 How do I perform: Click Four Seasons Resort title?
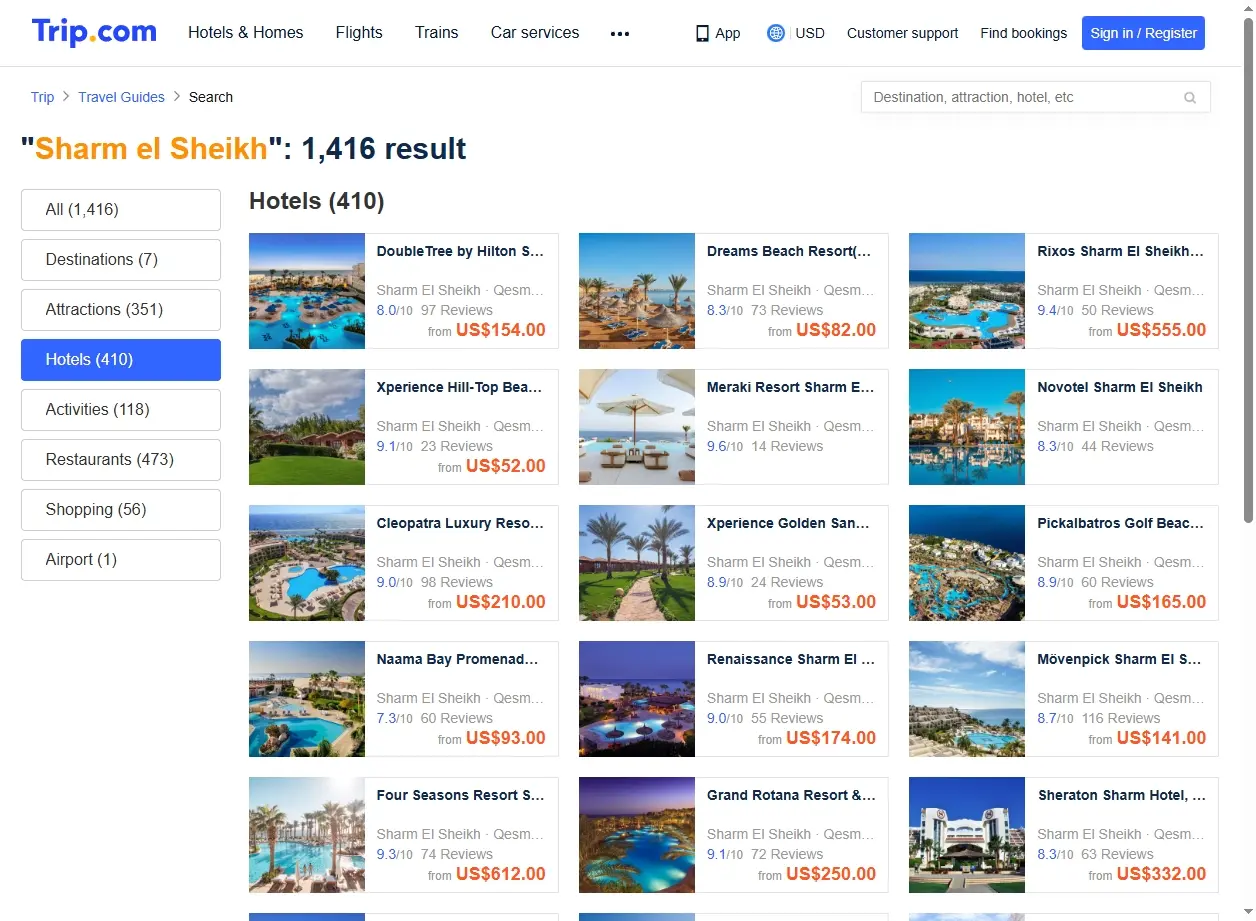460,795
